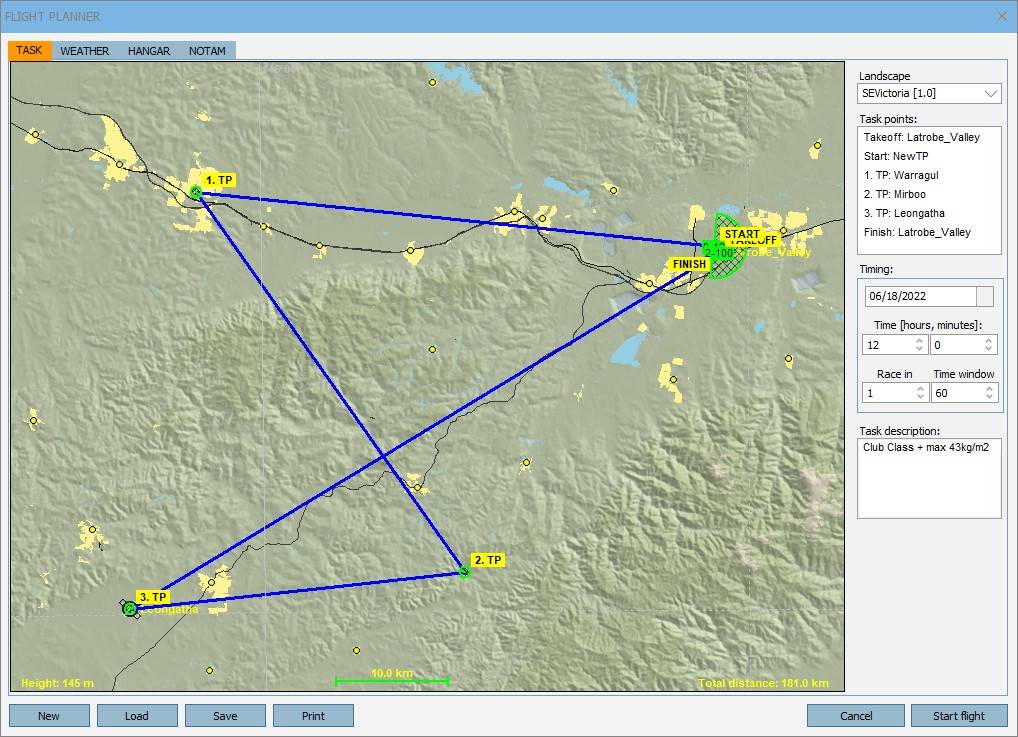The height and width of the screenshot is (737, 1018).
Task: Go to the NOTAM tab
Action: [207, 51]
